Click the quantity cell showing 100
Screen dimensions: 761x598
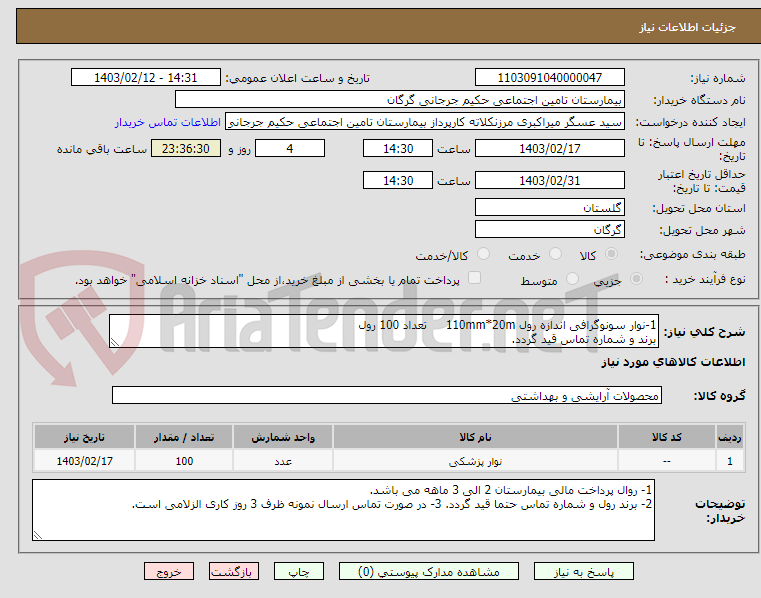184,461
